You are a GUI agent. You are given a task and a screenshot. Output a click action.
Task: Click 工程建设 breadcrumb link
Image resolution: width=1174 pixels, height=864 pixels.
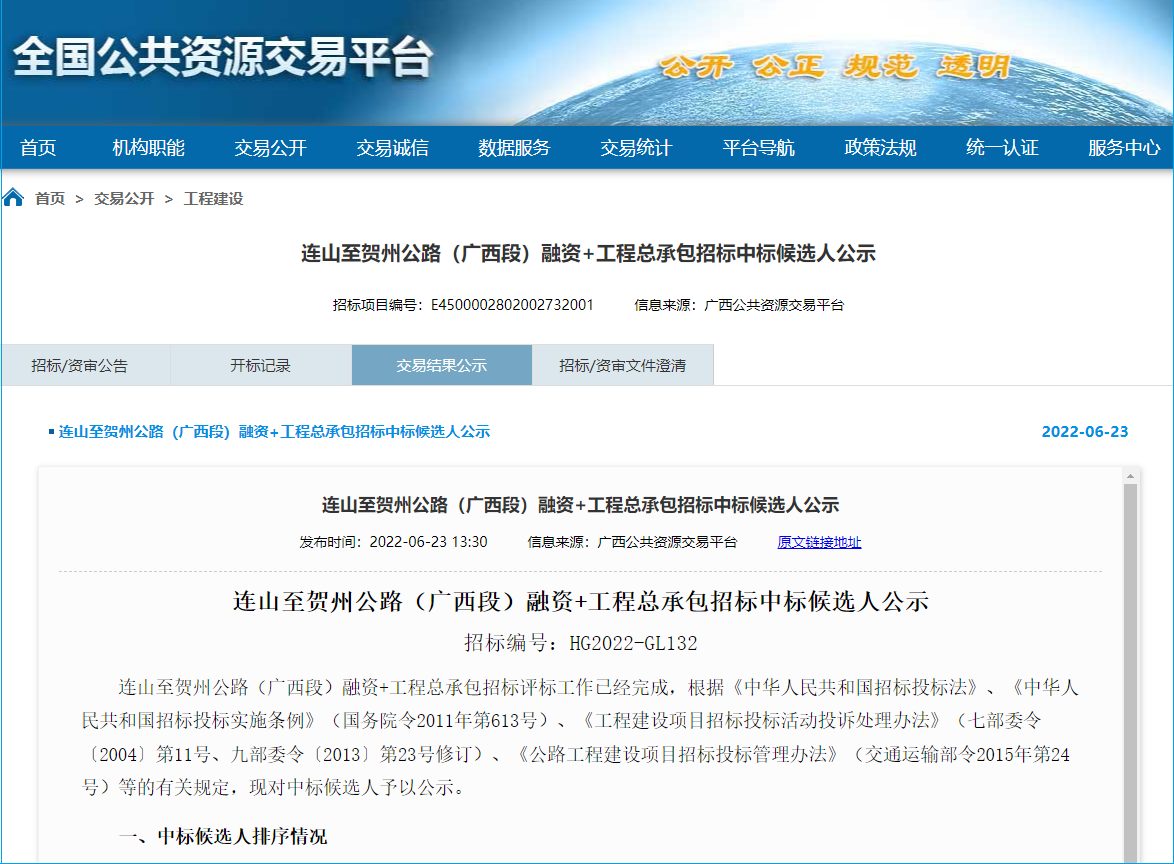213,199
